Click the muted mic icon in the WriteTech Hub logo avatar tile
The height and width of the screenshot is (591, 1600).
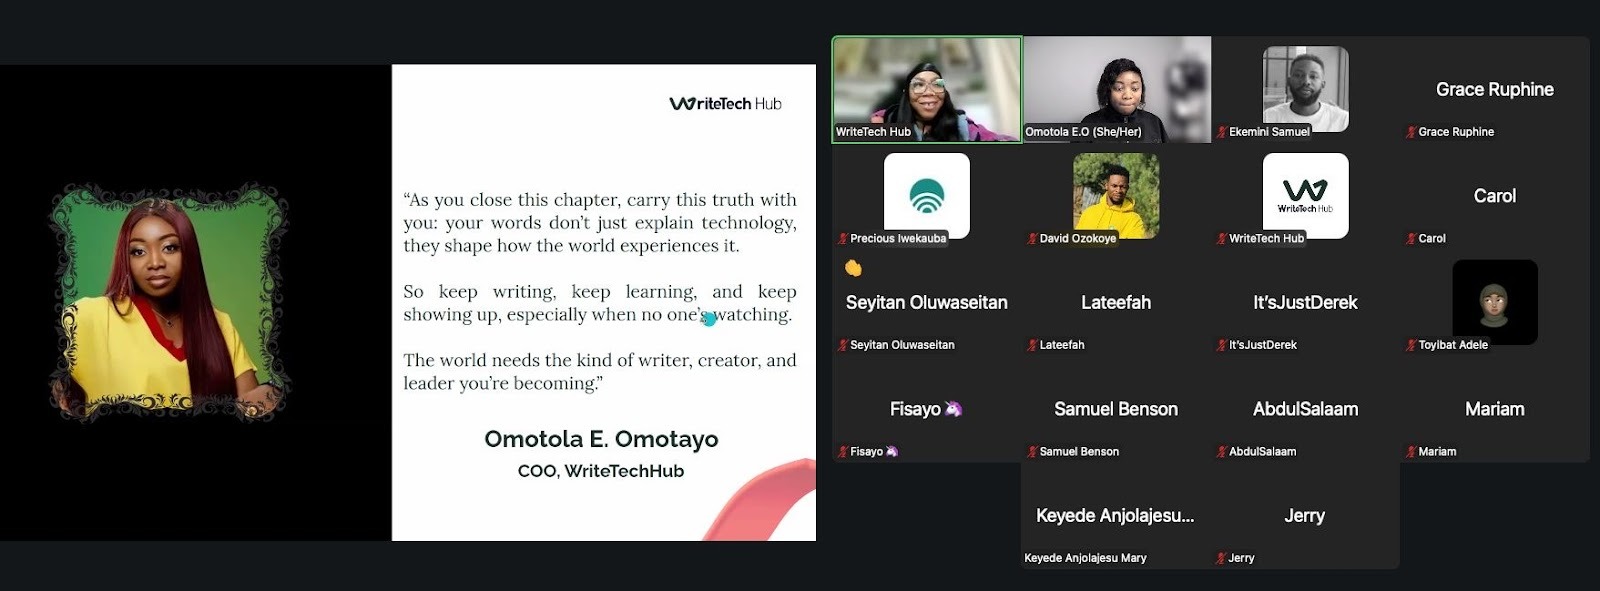1221,239
